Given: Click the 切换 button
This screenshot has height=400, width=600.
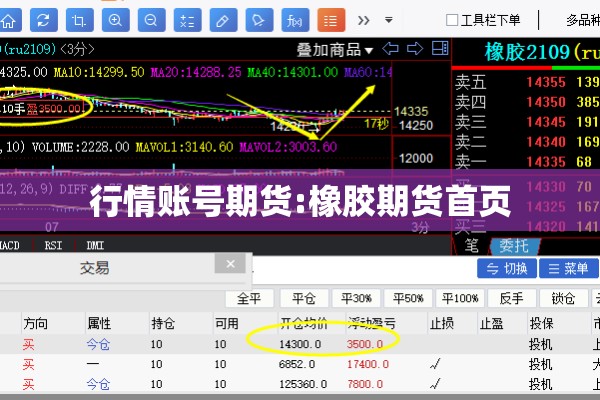Looking at the screenshot, I should (507, 268).
